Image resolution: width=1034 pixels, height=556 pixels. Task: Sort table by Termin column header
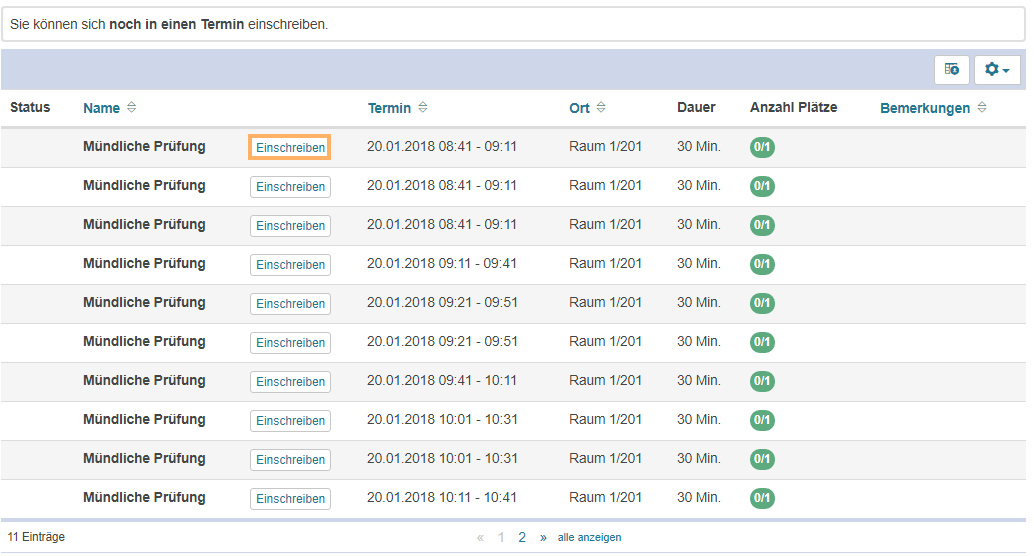[x=389, y=108]
